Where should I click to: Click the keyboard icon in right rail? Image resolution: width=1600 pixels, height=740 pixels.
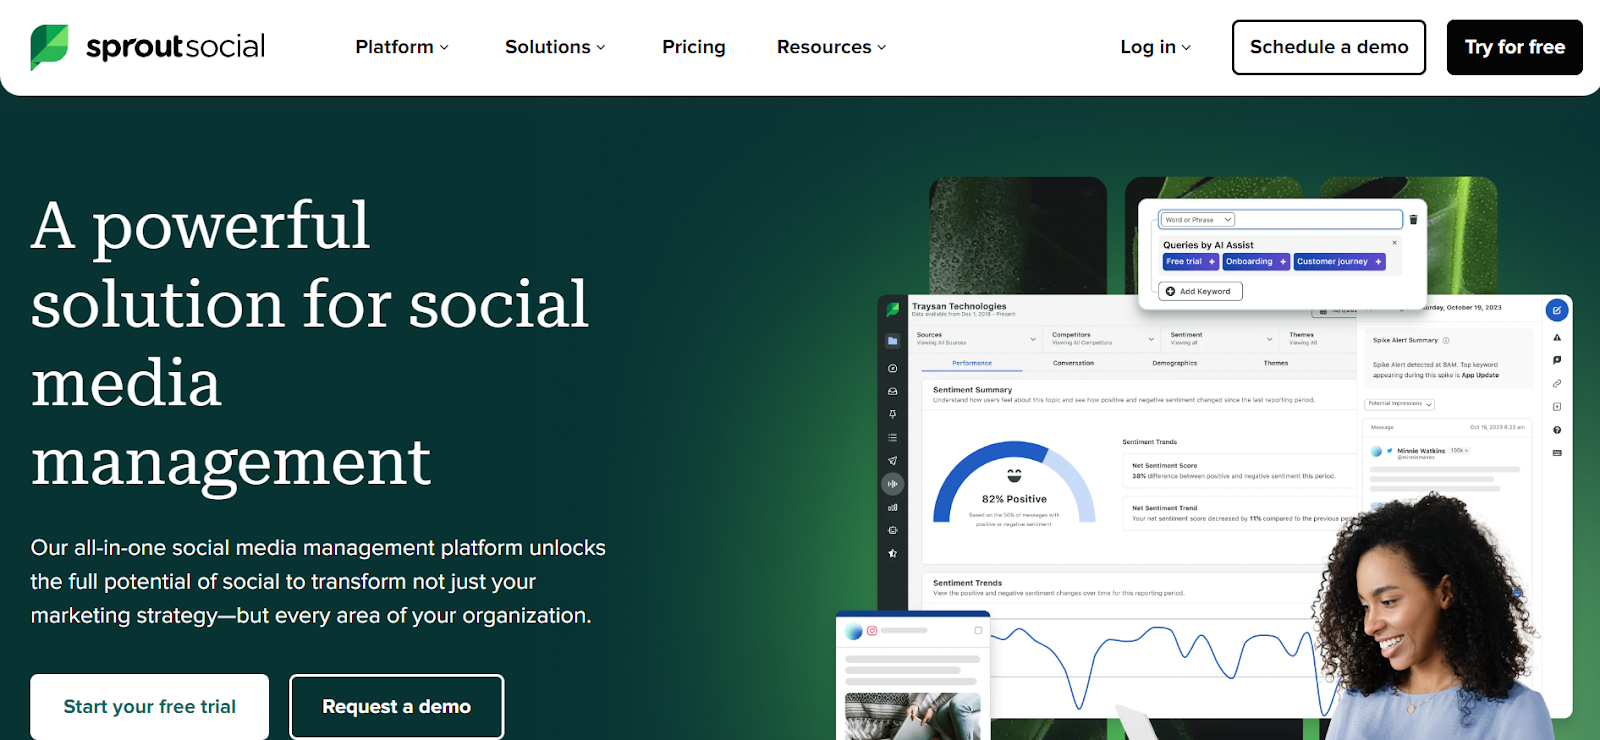click(x=1557, y=453)
